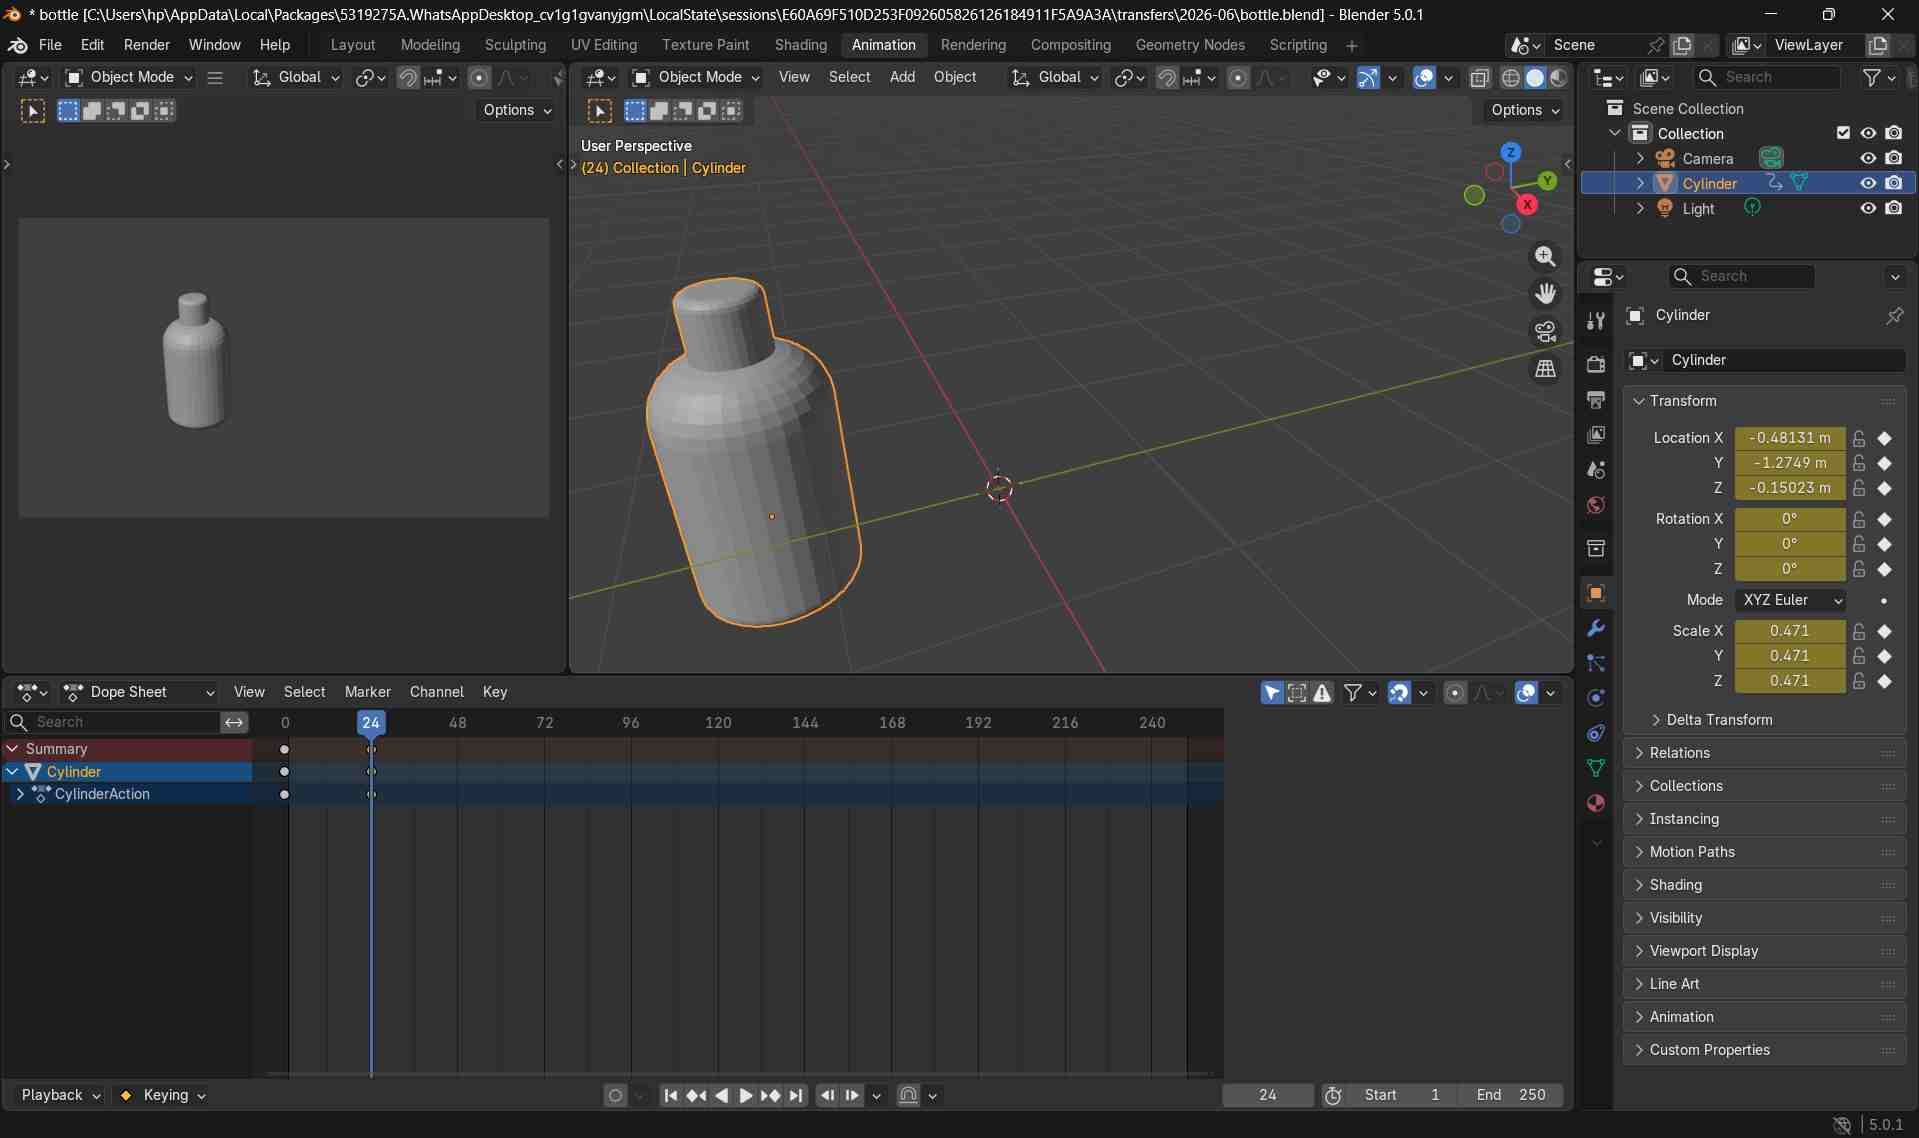Image resolution: width=1919 pixels, height=1138 pixels.
Task: Jump to the end frame button
Action: (x=796, y=1095)
